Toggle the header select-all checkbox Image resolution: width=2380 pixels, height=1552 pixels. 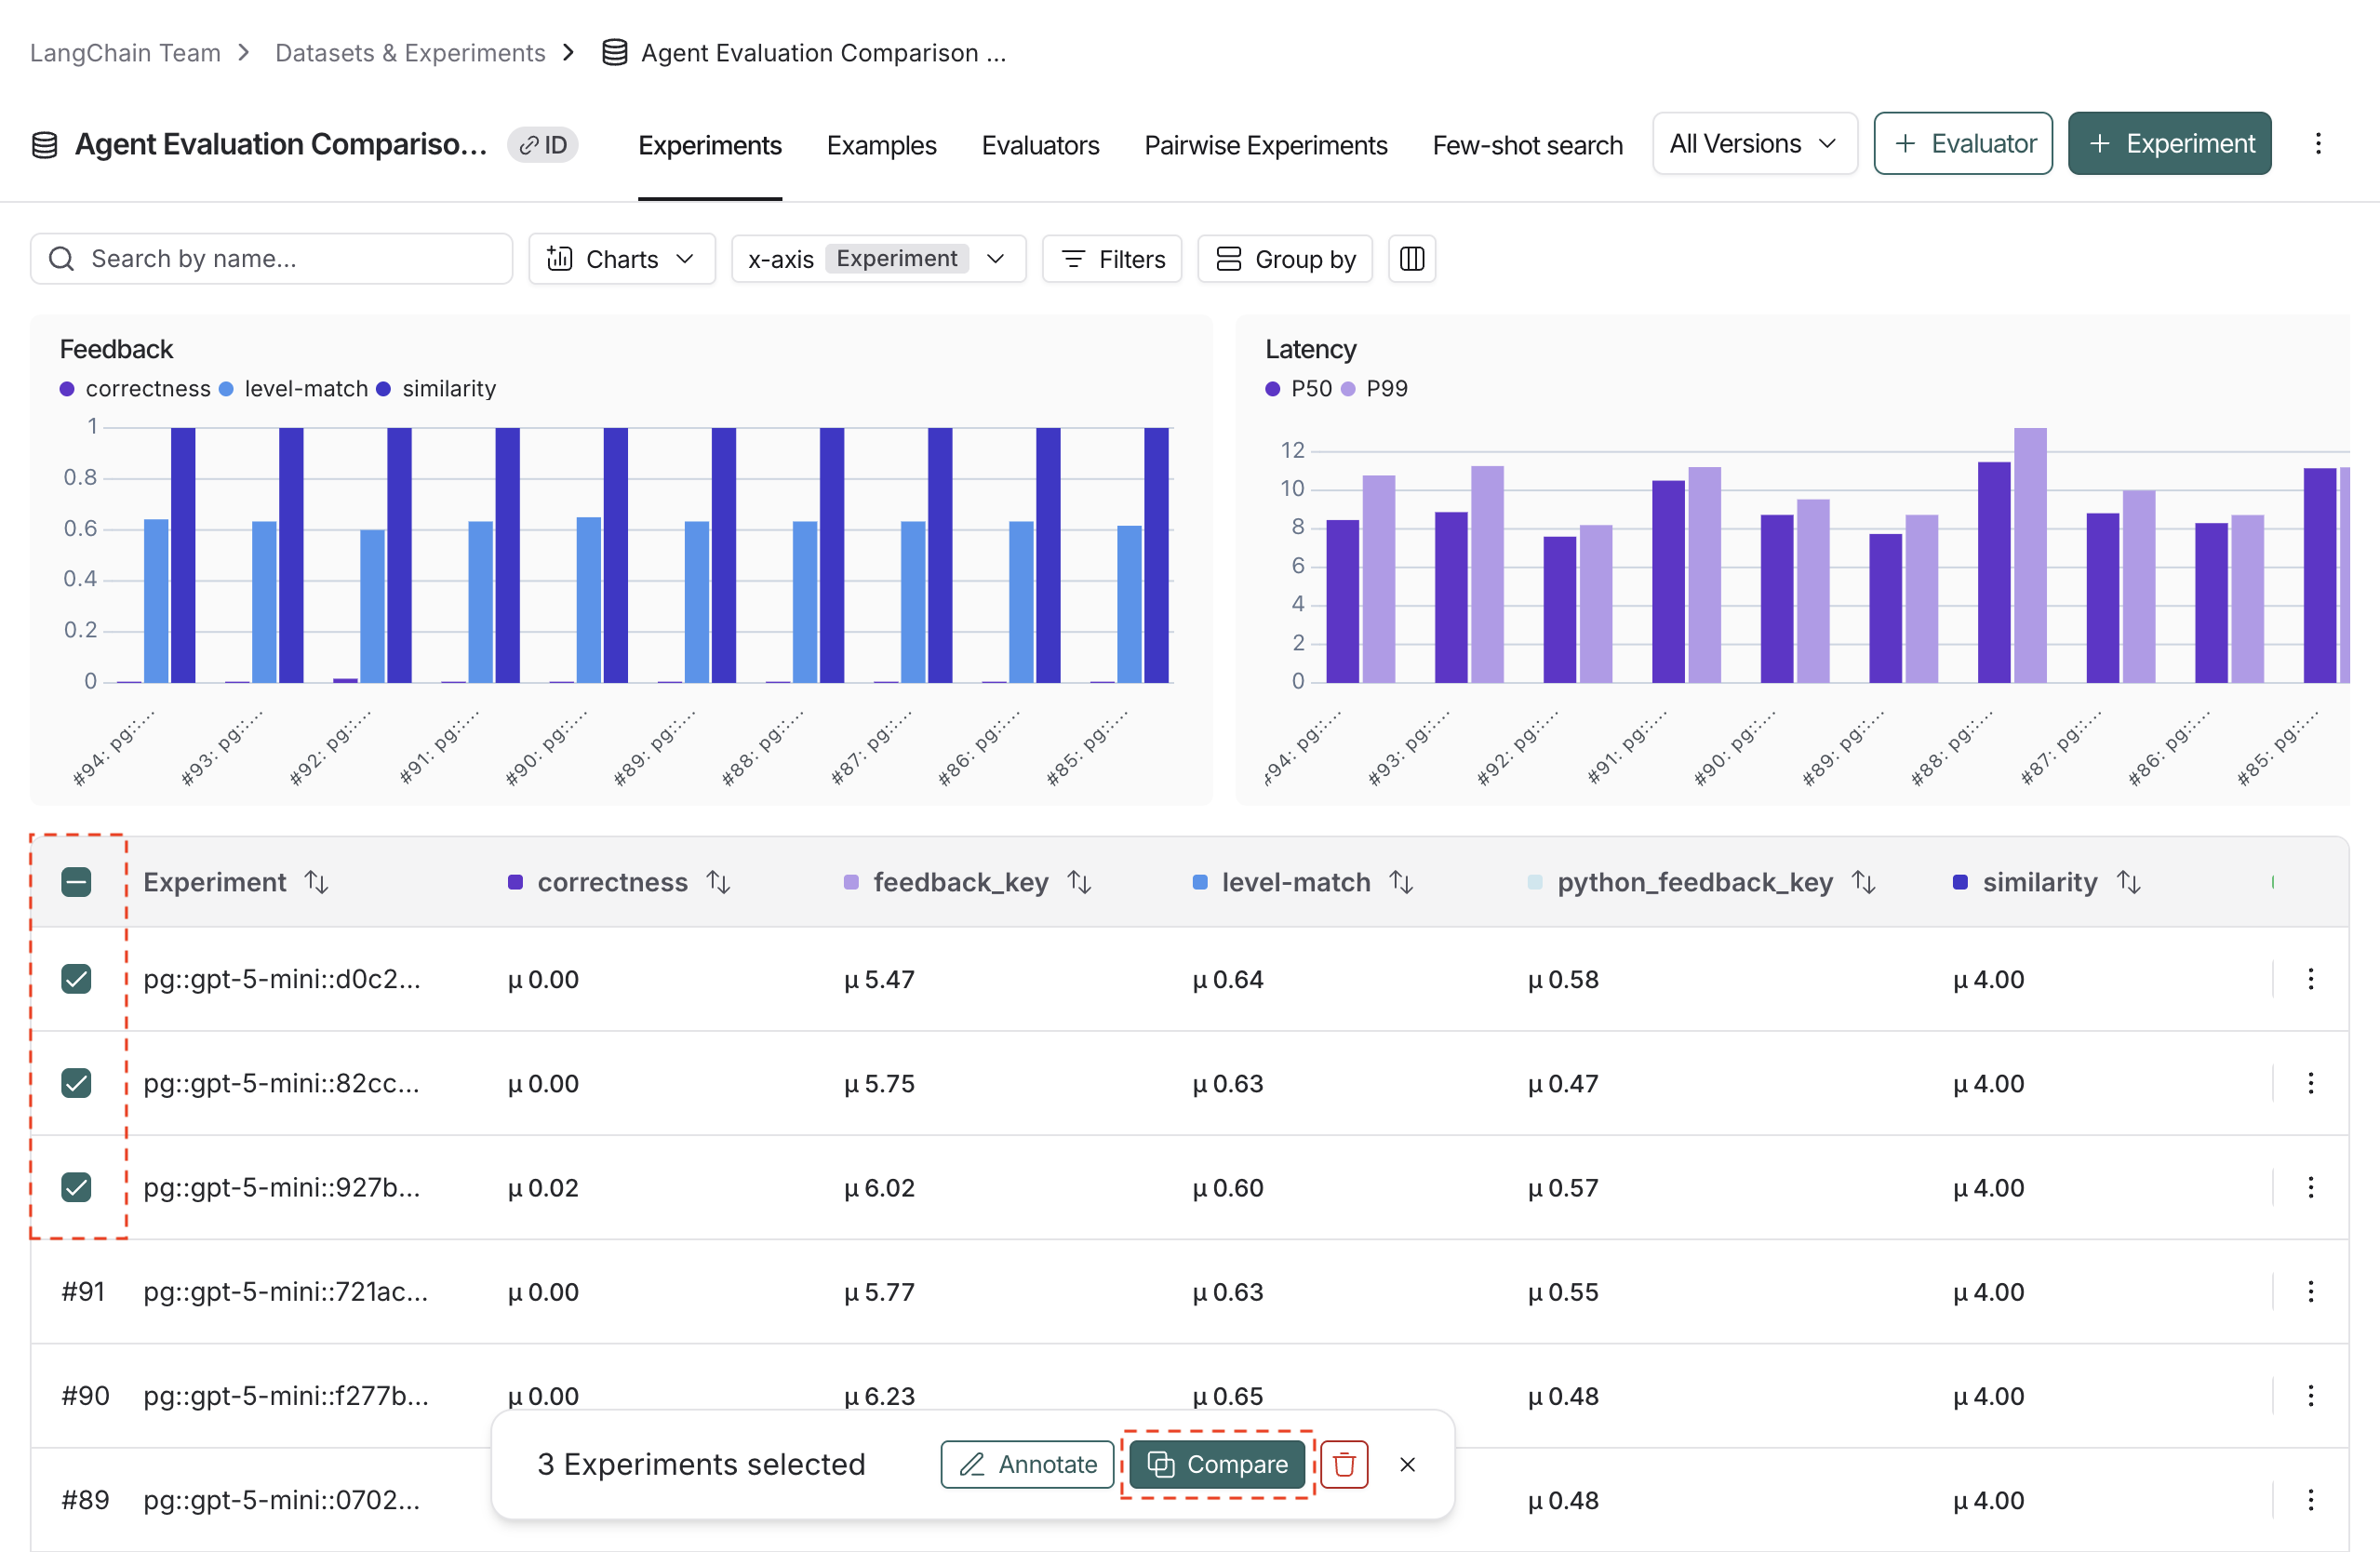click(x=76, y=882)
